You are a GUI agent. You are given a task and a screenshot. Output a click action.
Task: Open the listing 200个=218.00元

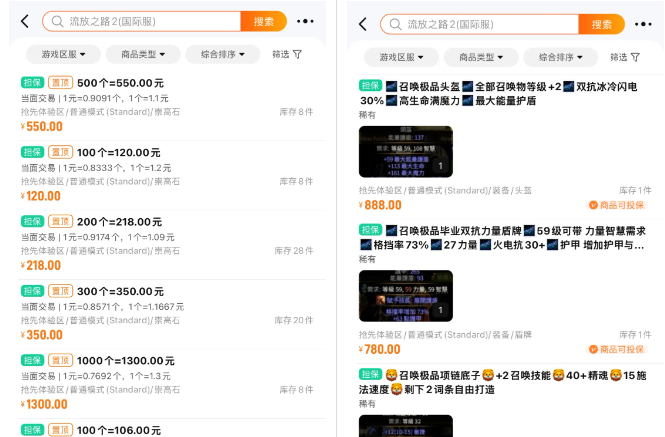click(120, 222)
